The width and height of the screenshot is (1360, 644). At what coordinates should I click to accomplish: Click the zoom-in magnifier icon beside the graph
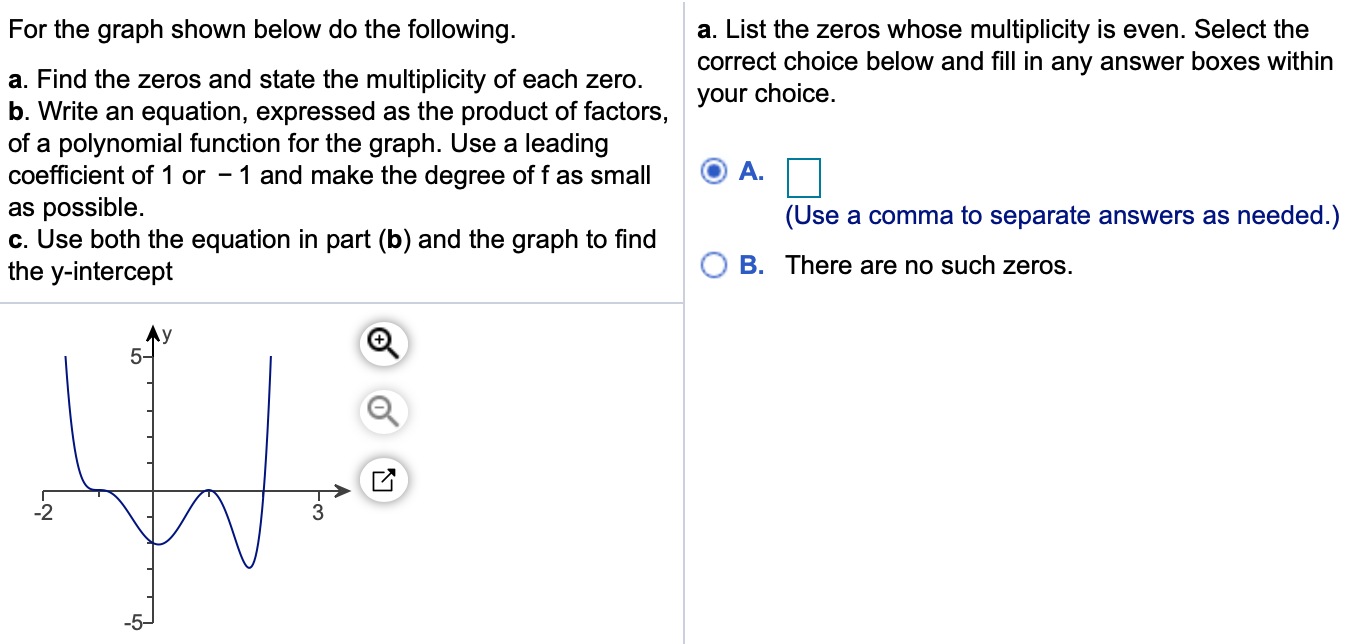[x=383, y=343]
